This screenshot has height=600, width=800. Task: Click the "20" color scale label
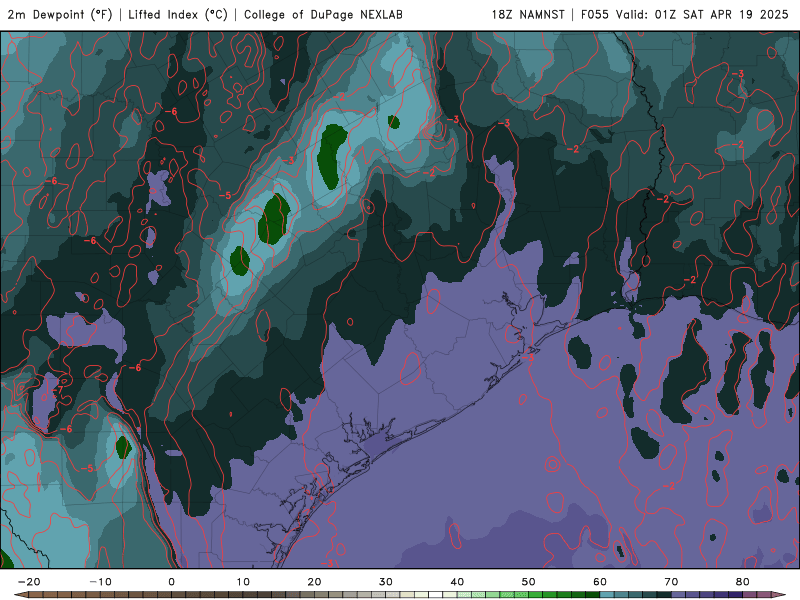314,582
